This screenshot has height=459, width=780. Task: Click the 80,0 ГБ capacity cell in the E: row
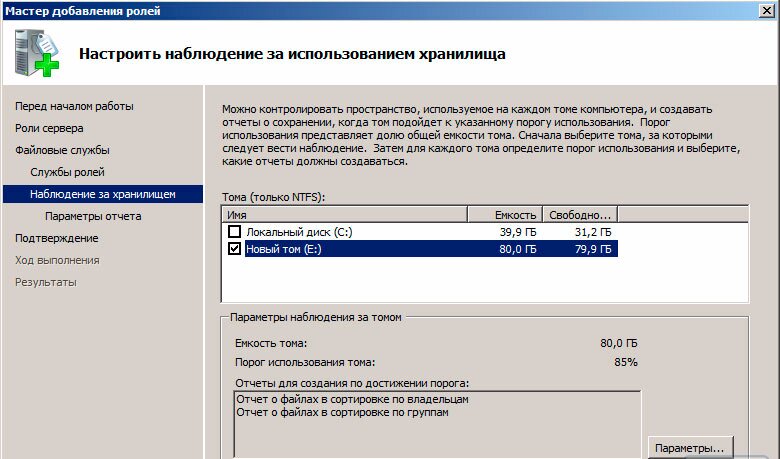pyautogui.click(x=518, y=249)
